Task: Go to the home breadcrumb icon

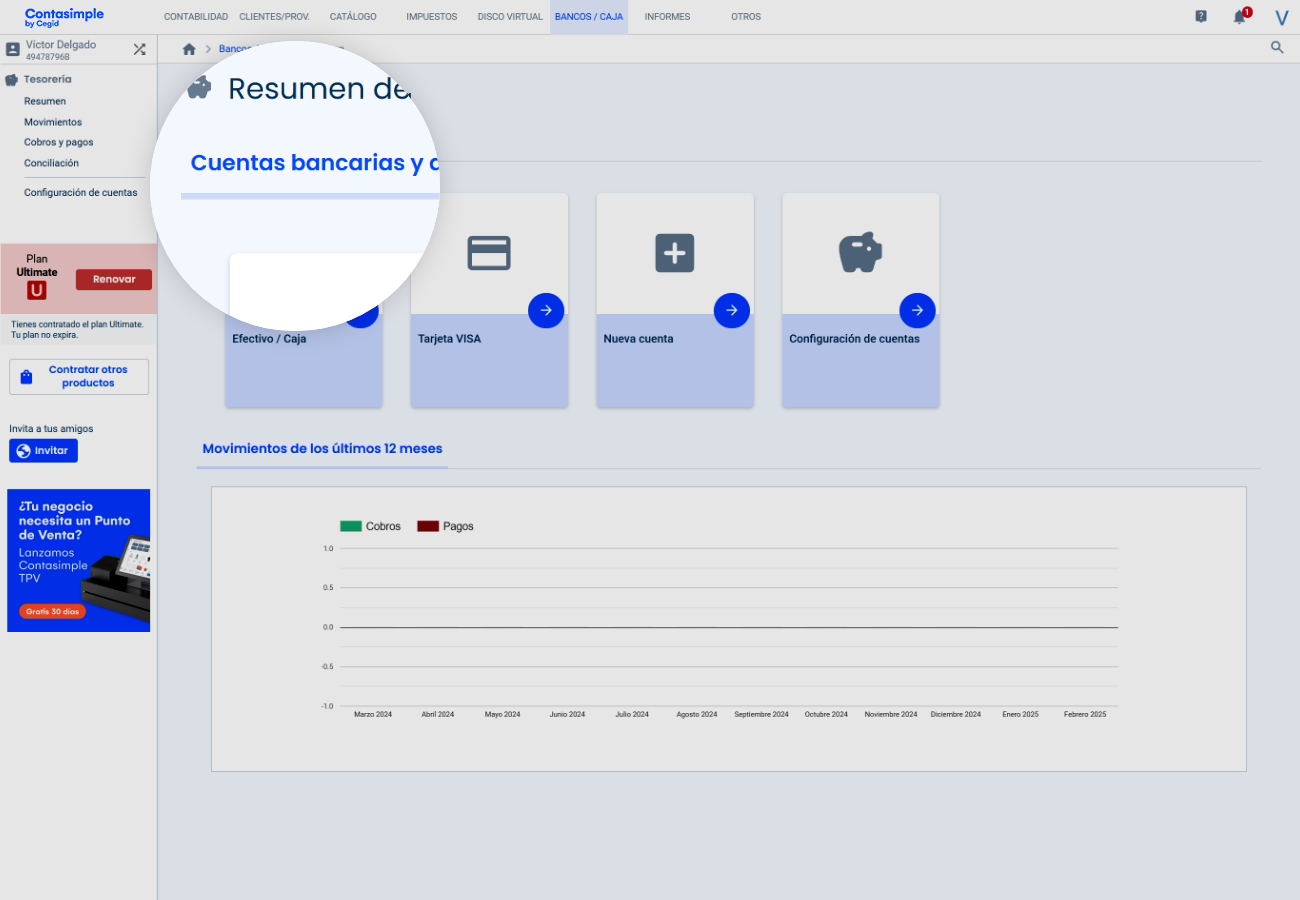Action: tap(189, 49)
